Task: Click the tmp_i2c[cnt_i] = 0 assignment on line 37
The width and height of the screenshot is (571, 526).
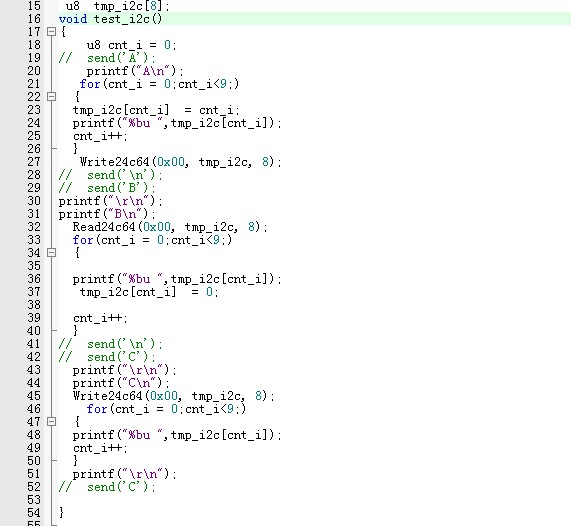Action: pos(149,292)
